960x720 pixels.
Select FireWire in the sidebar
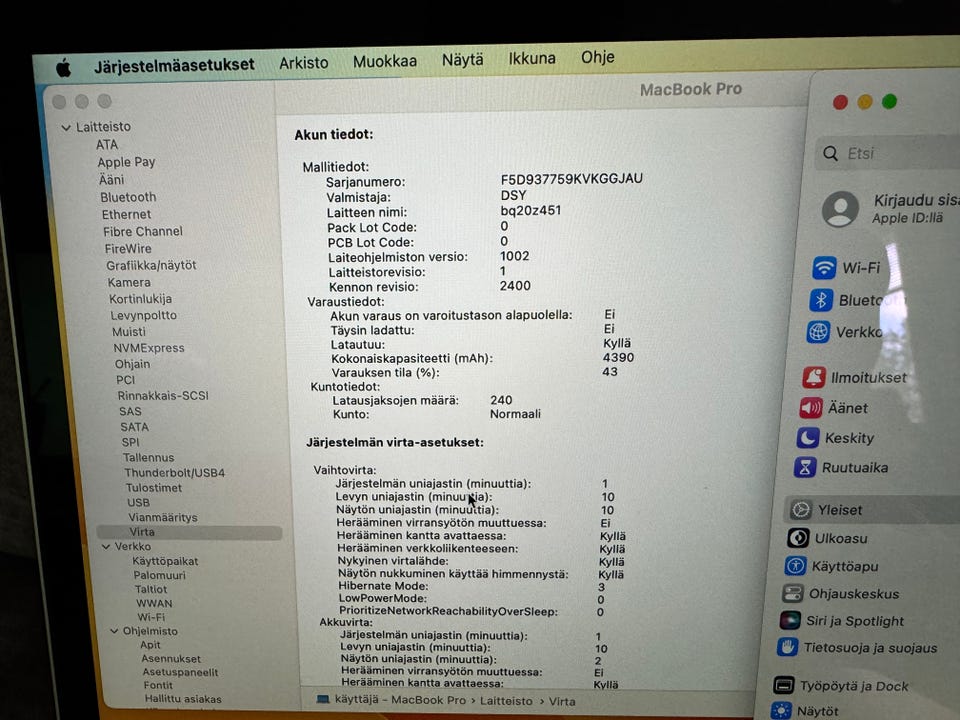coord(128,249)
